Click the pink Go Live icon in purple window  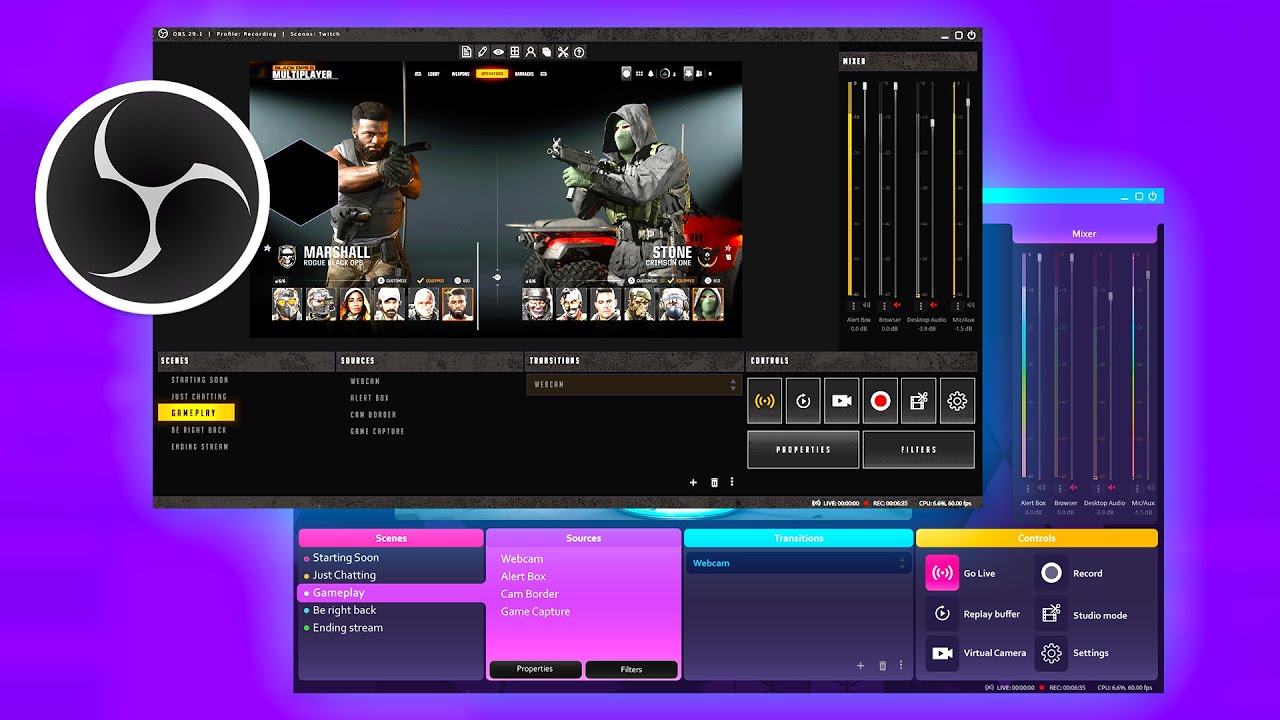coord(942,573)
